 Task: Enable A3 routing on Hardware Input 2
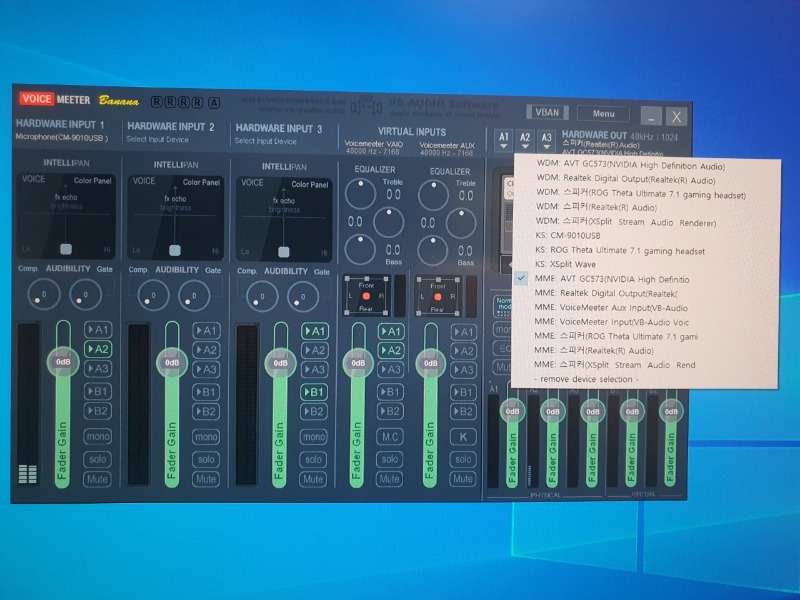click(x=206, y=369)
